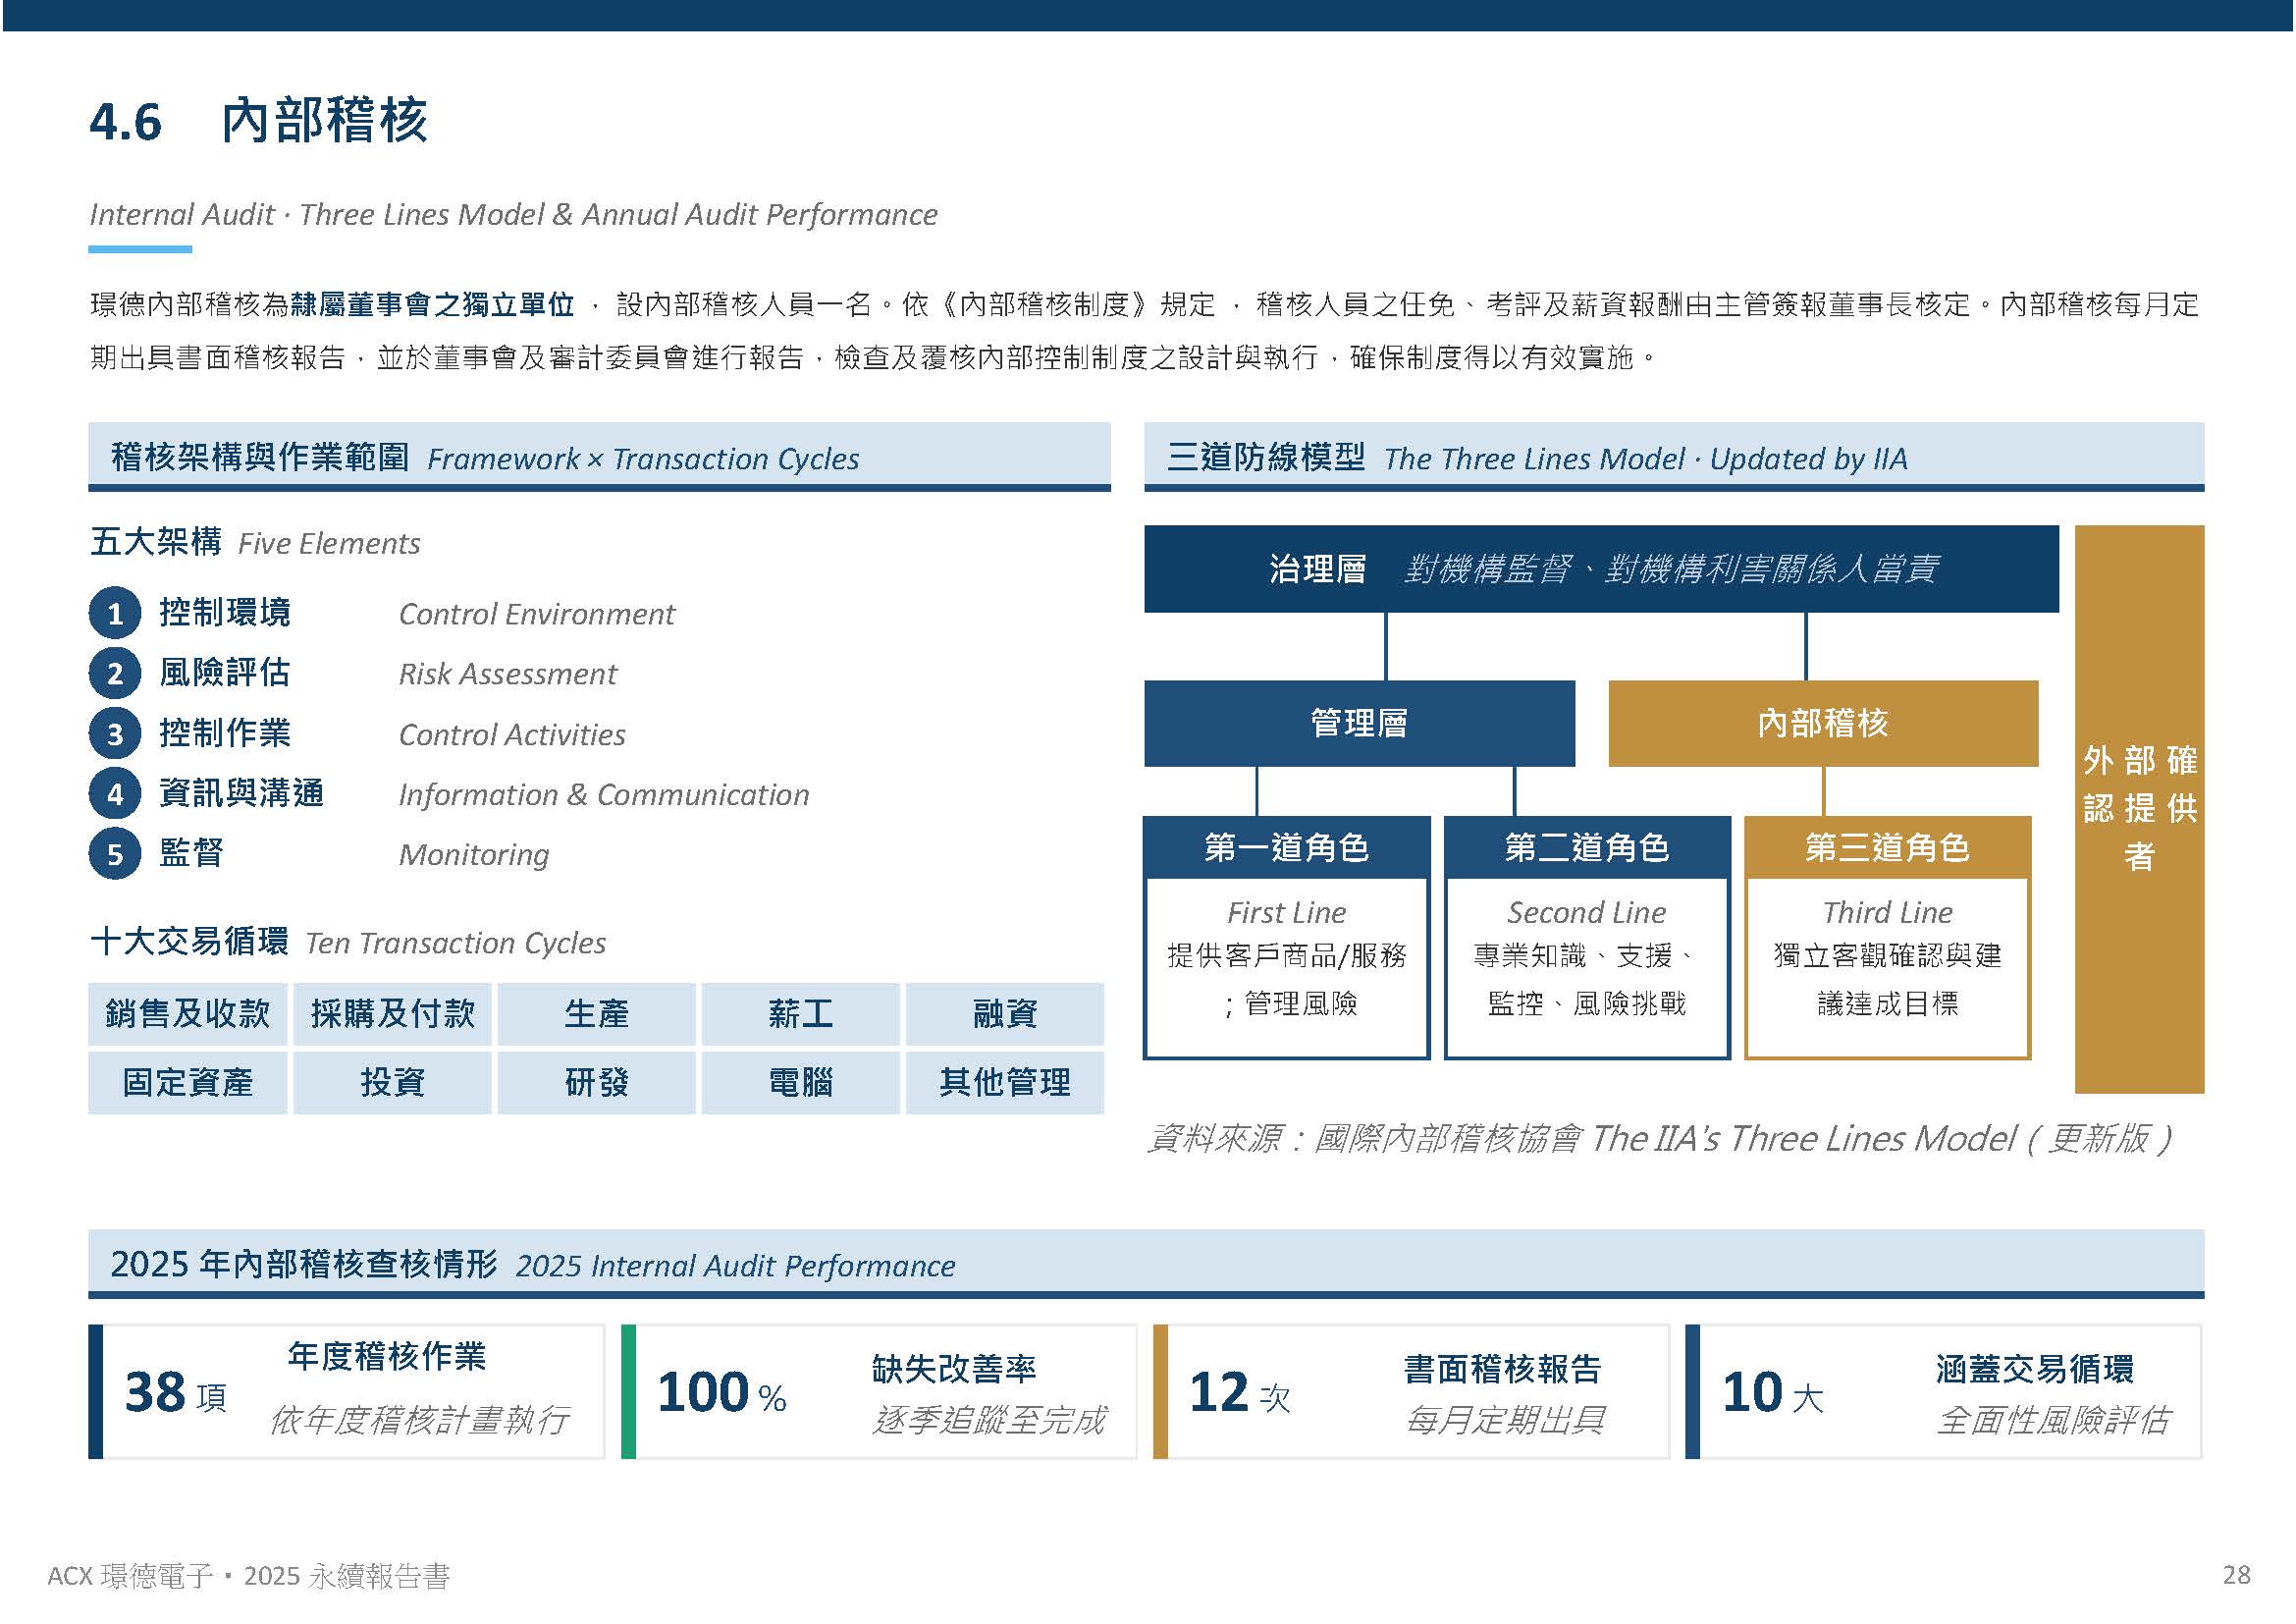Click the 第二道角色 header
This screenshot has width=2296, height=1624.
[x=1588, y=848]
